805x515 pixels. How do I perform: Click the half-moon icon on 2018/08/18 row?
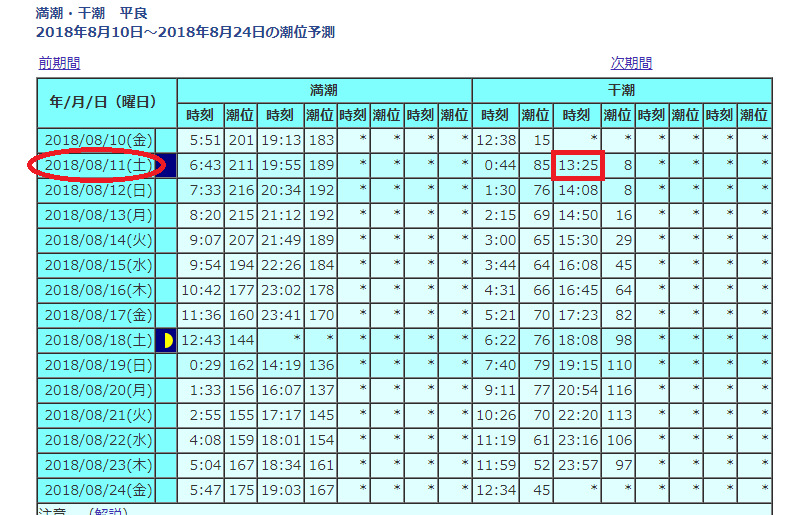tap(166, 340)
